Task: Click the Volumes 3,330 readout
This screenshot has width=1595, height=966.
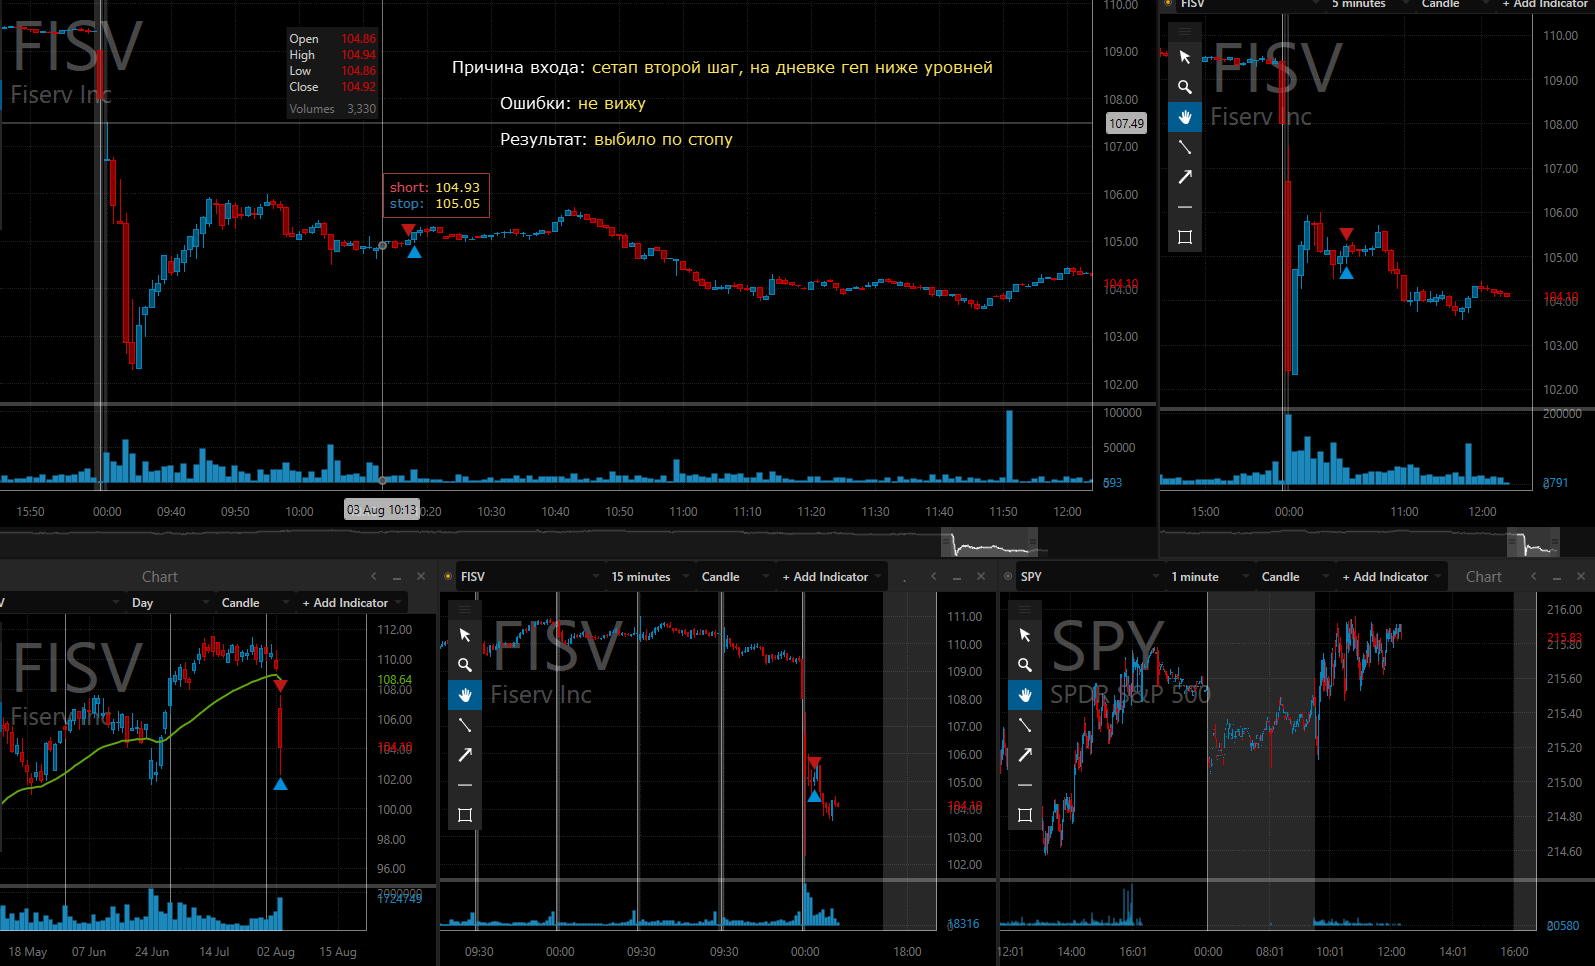Action: [333, 109]
